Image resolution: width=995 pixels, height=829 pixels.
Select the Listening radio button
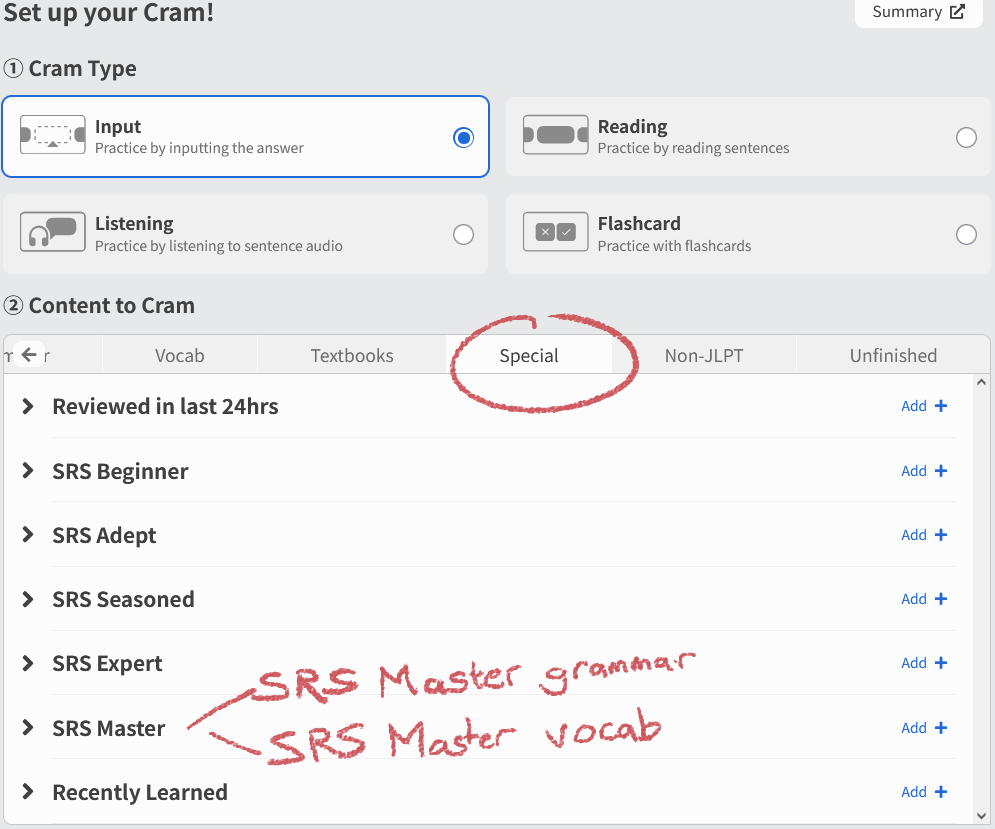coord(463,234)
